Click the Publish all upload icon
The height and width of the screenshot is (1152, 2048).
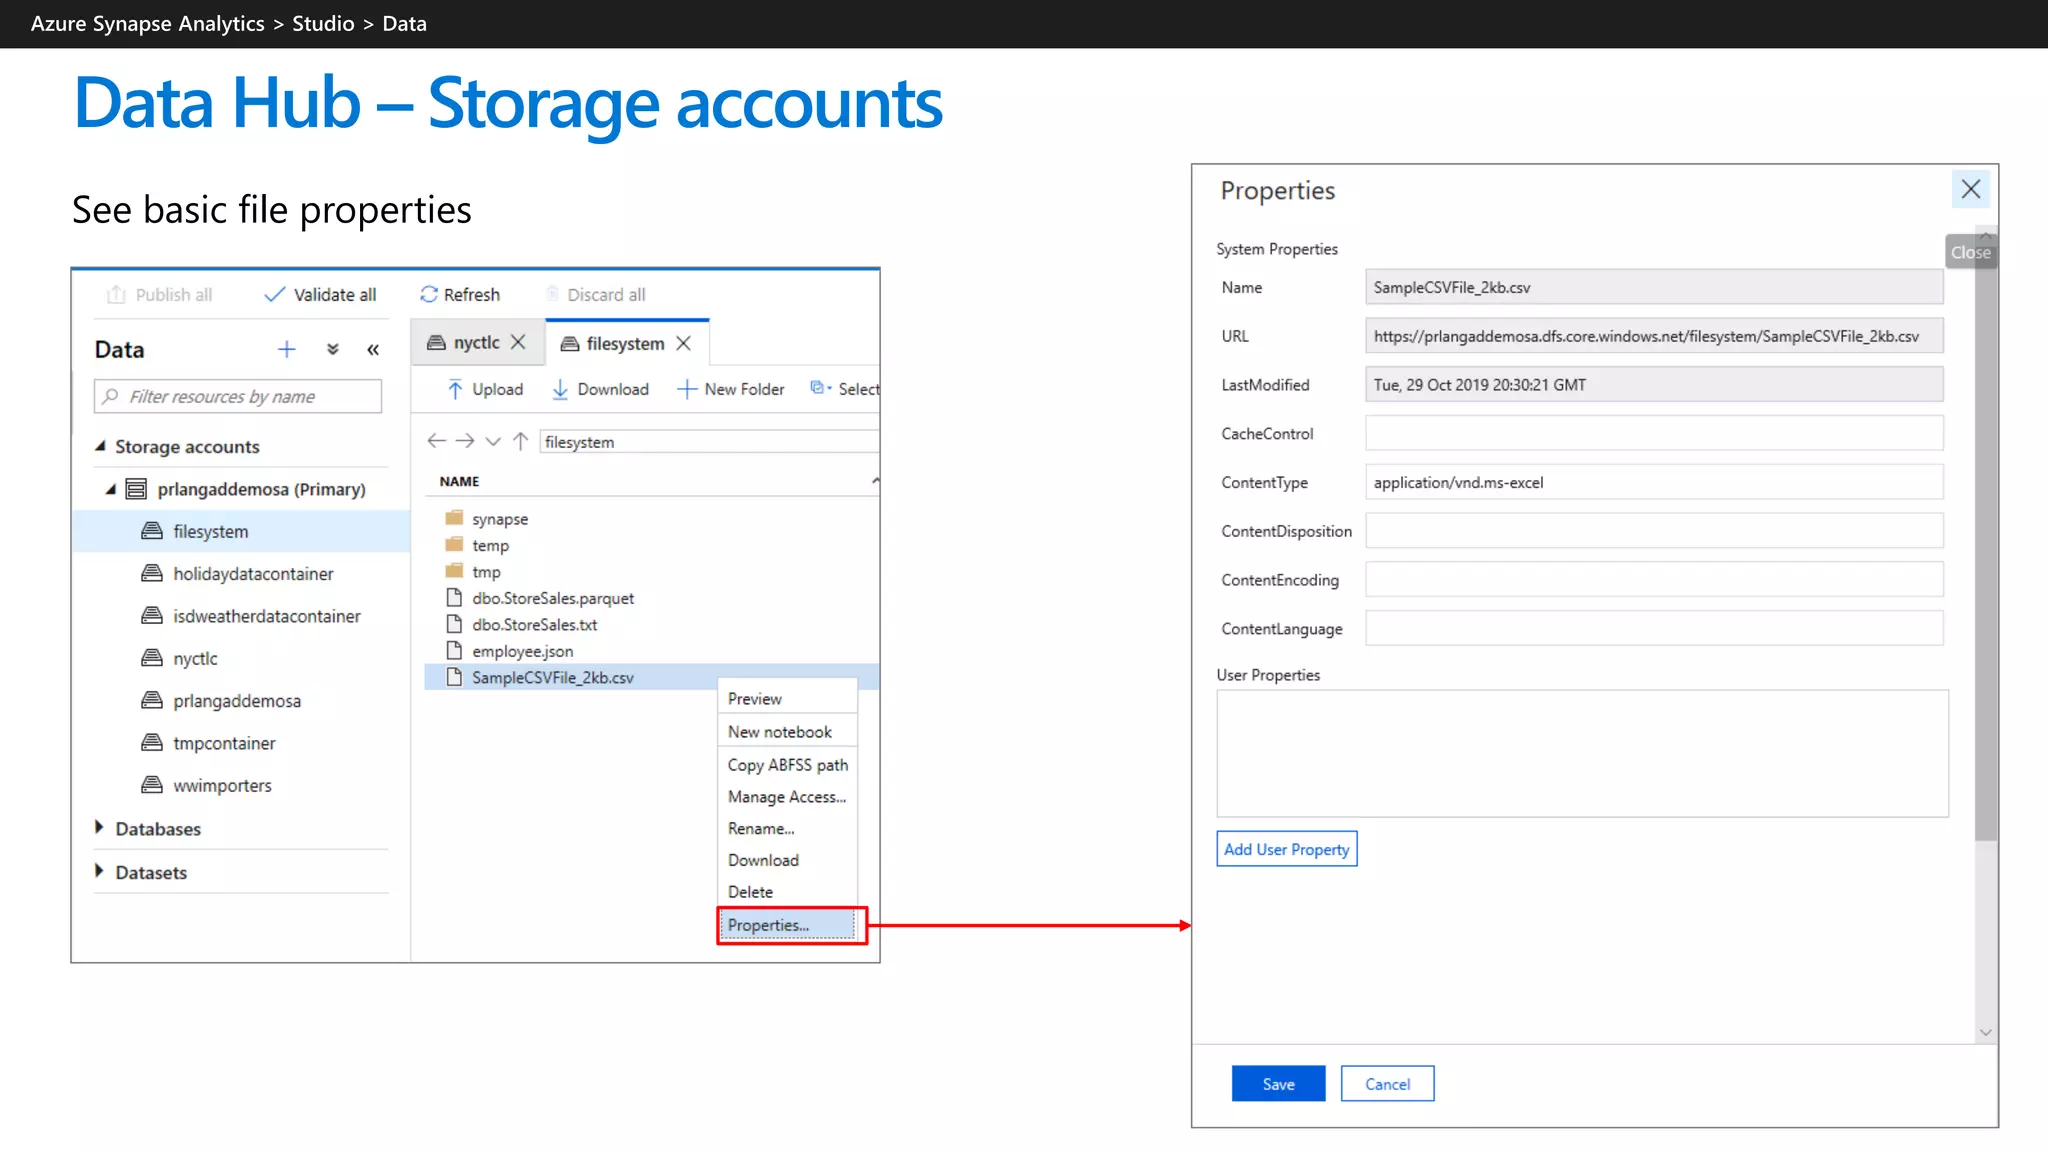[116, 294]
